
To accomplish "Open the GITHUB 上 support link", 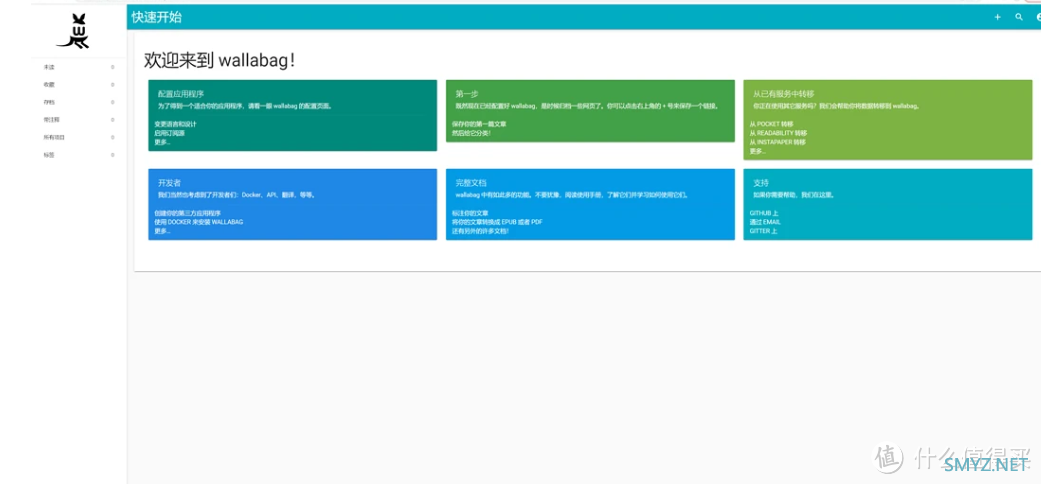I will coord(763,213).
